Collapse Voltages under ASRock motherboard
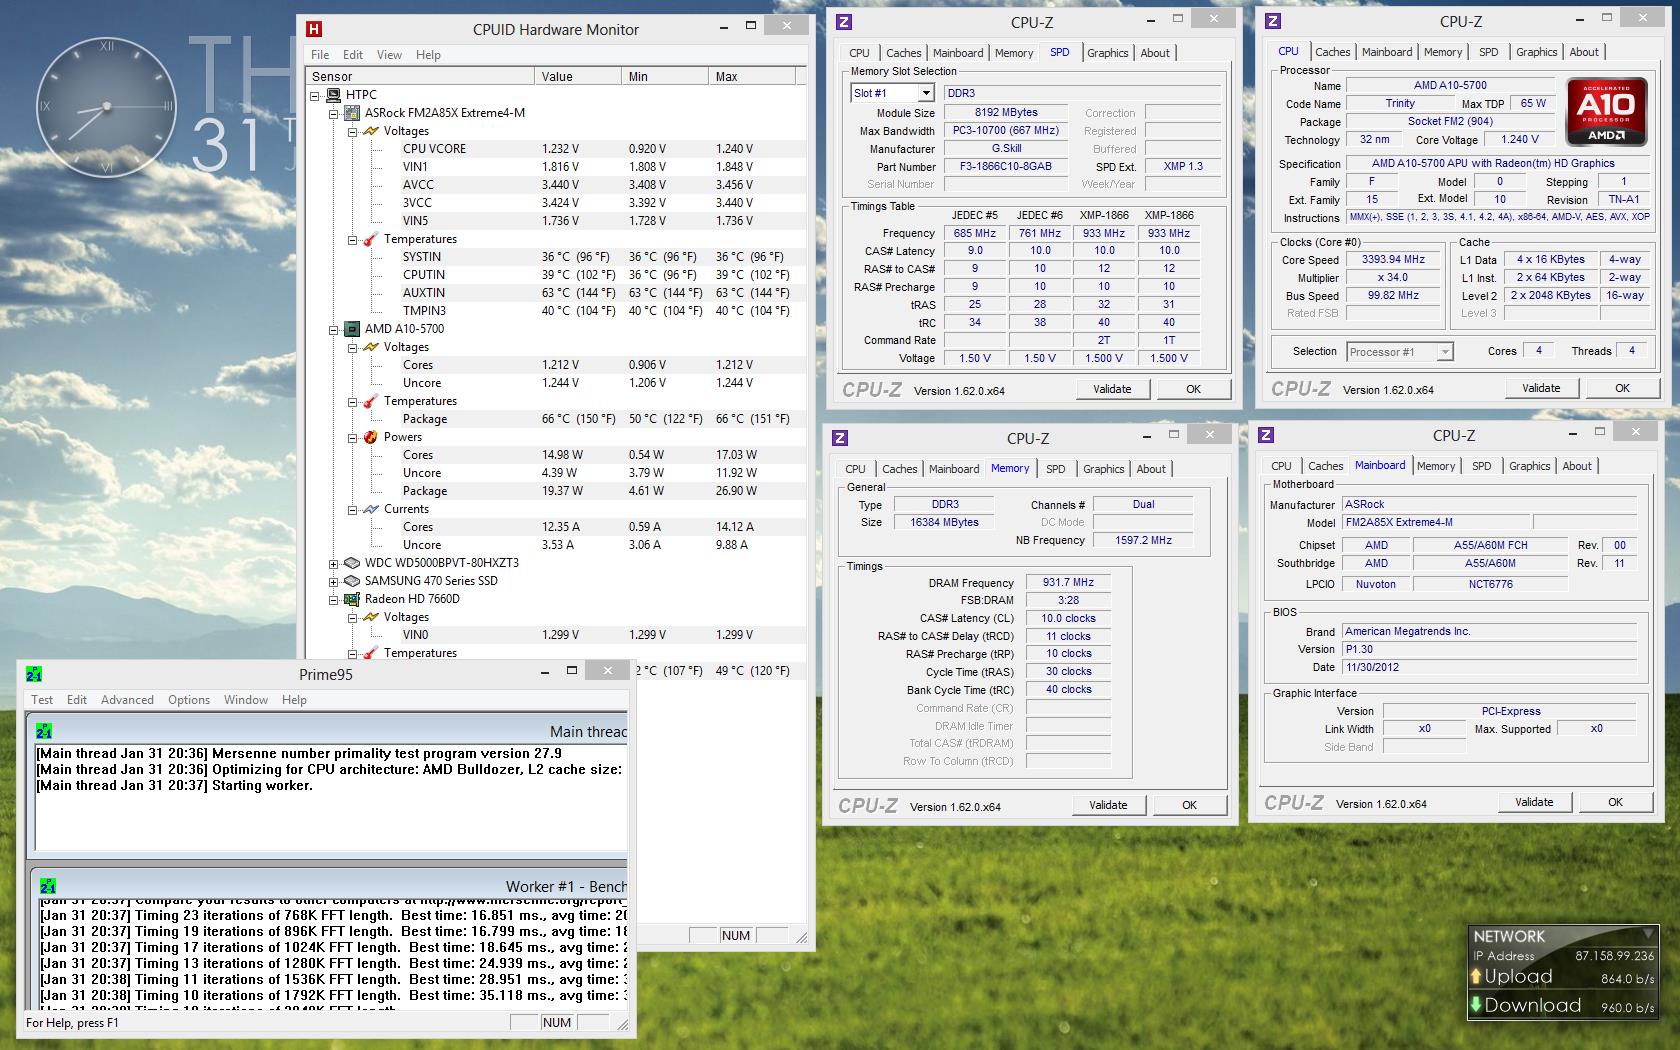 352,132
